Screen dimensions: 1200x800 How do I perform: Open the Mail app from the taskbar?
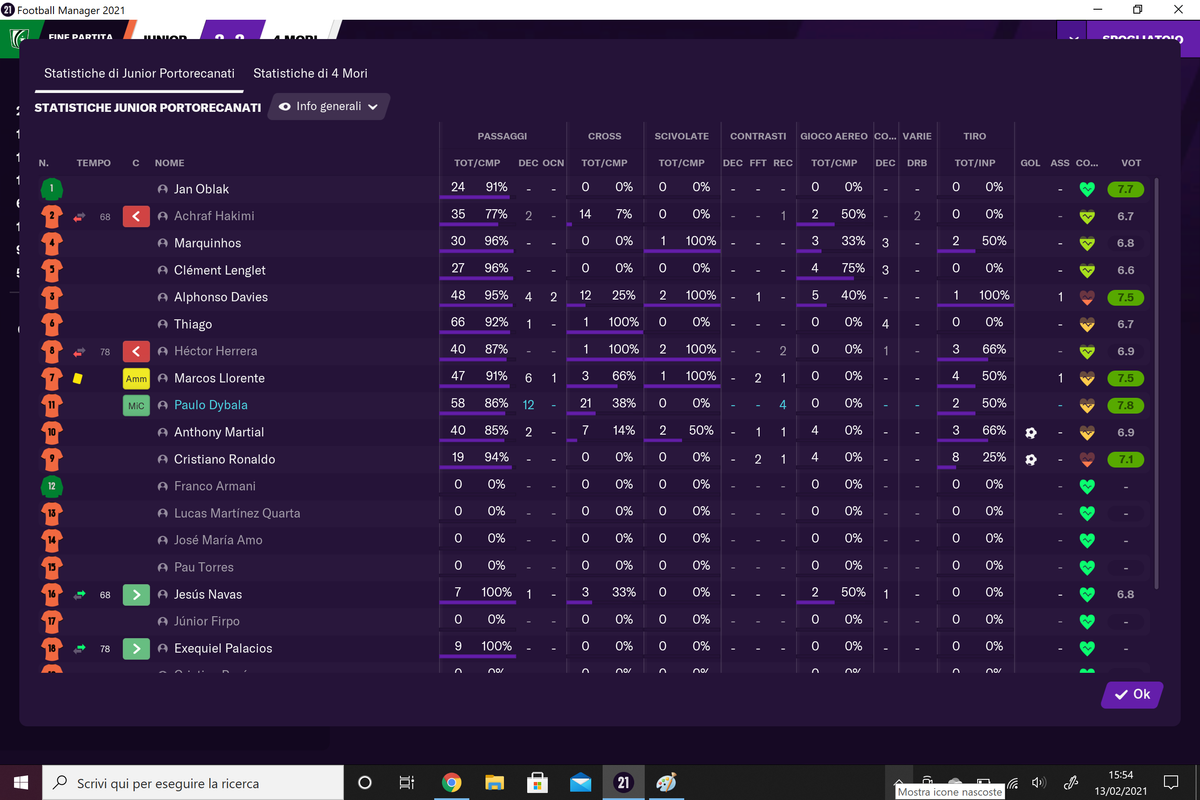tap(580, 783)
